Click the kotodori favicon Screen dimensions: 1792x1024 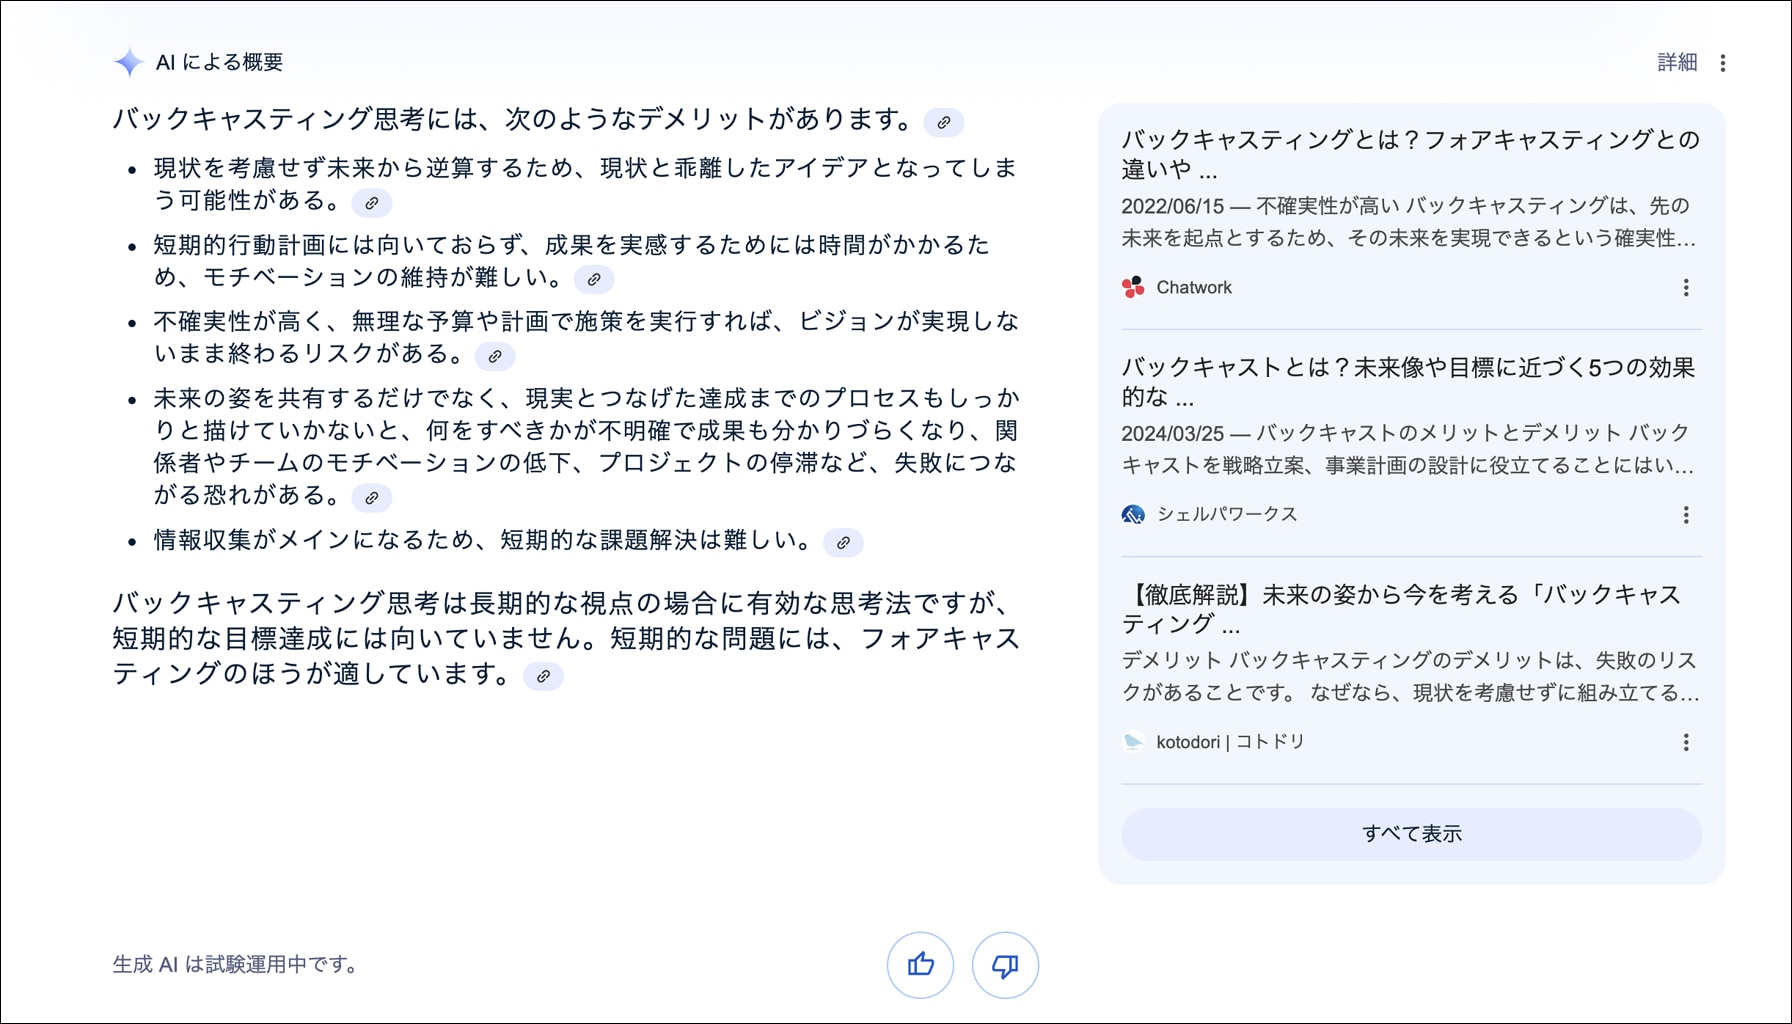point(1133,742)
